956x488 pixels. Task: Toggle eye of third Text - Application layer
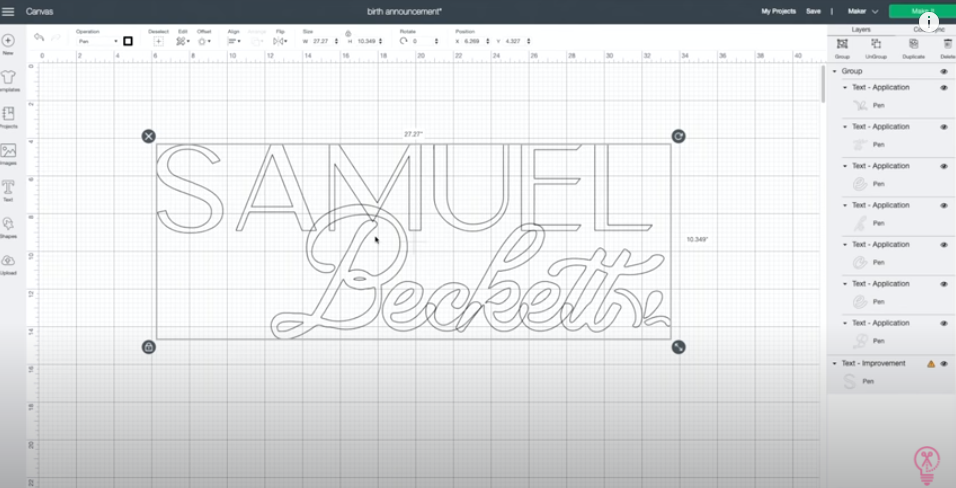click(x=944, y=166)
